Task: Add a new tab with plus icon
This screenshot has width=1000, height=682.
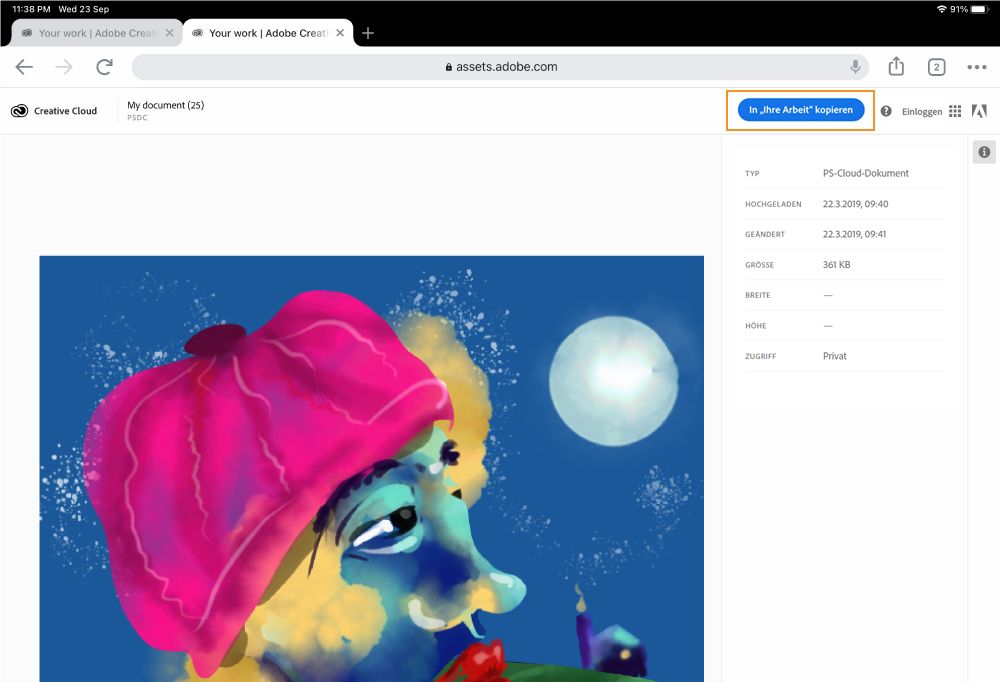Action: (368, 33)
